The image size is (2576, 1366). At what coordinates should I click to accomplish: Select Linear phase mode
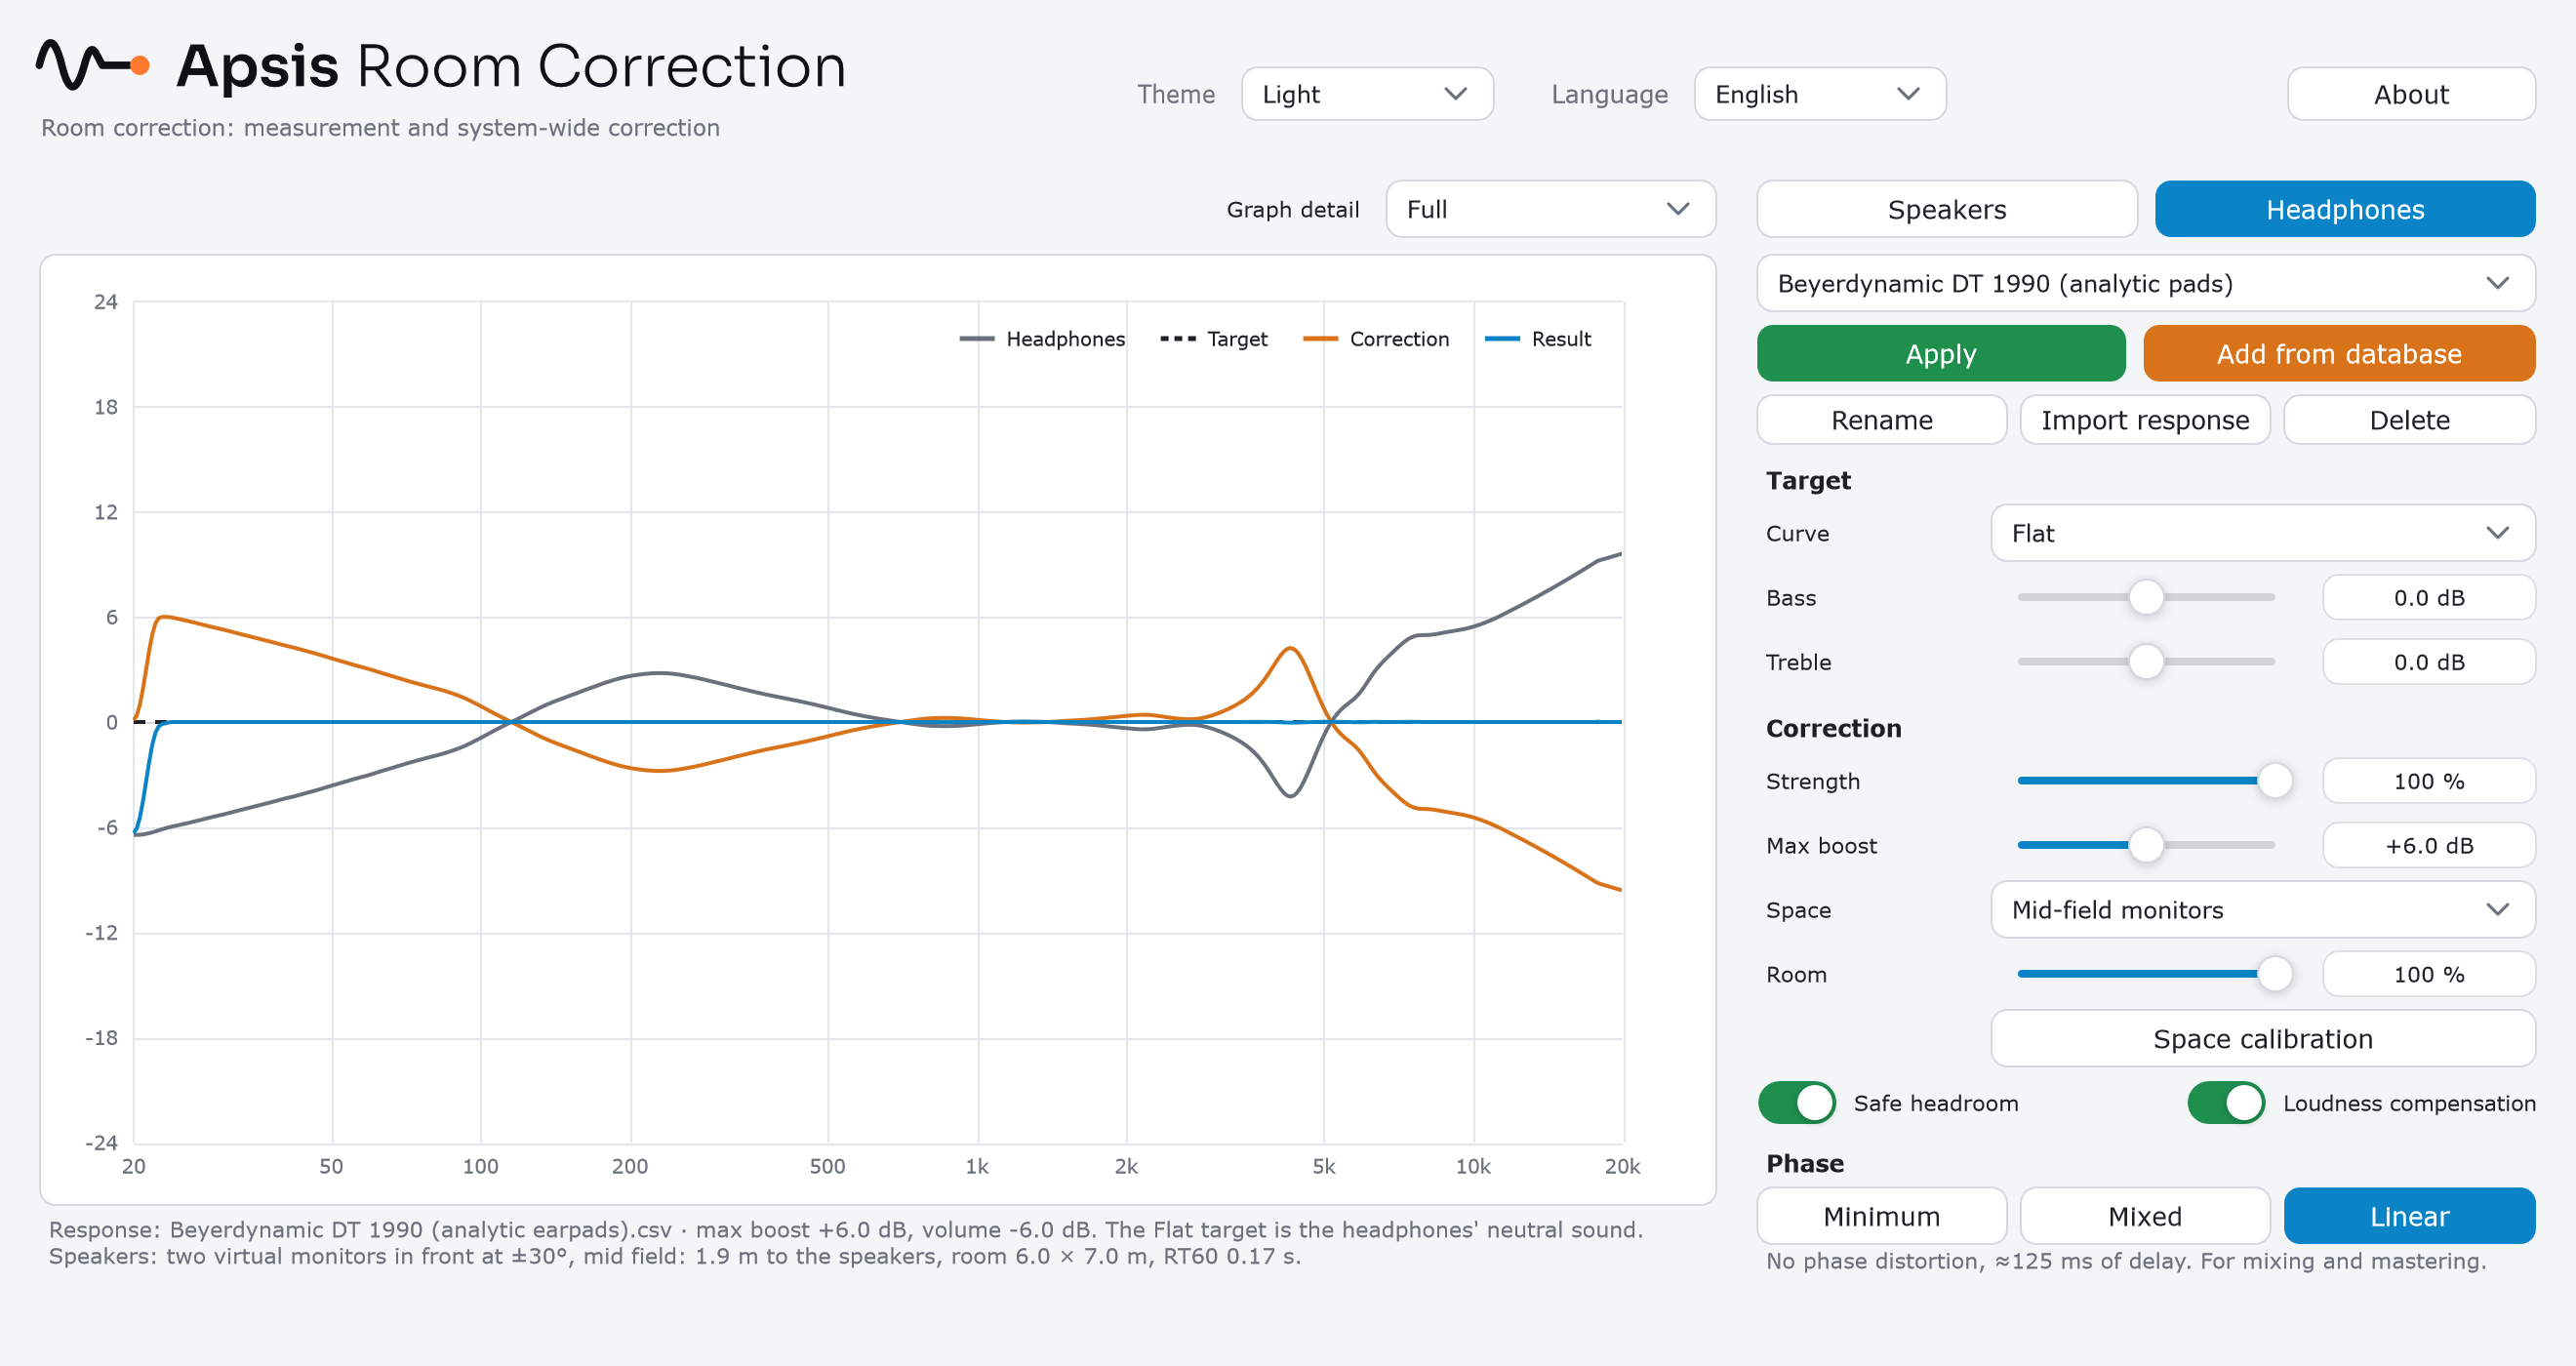pos(2410,1216)
